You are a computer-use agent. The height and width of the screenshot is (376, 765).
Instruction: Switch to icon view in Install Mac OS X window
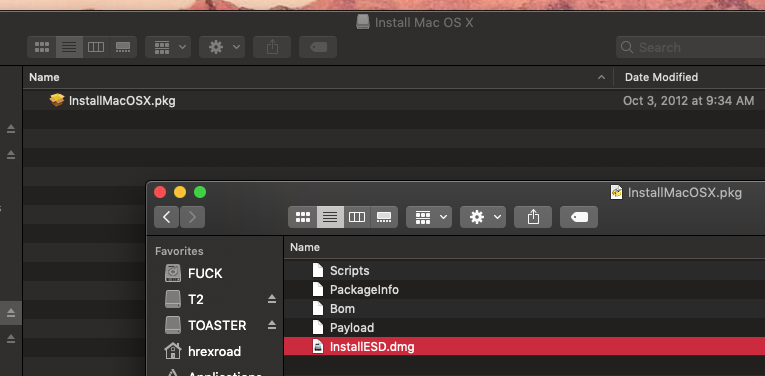[x=41, y=47]
